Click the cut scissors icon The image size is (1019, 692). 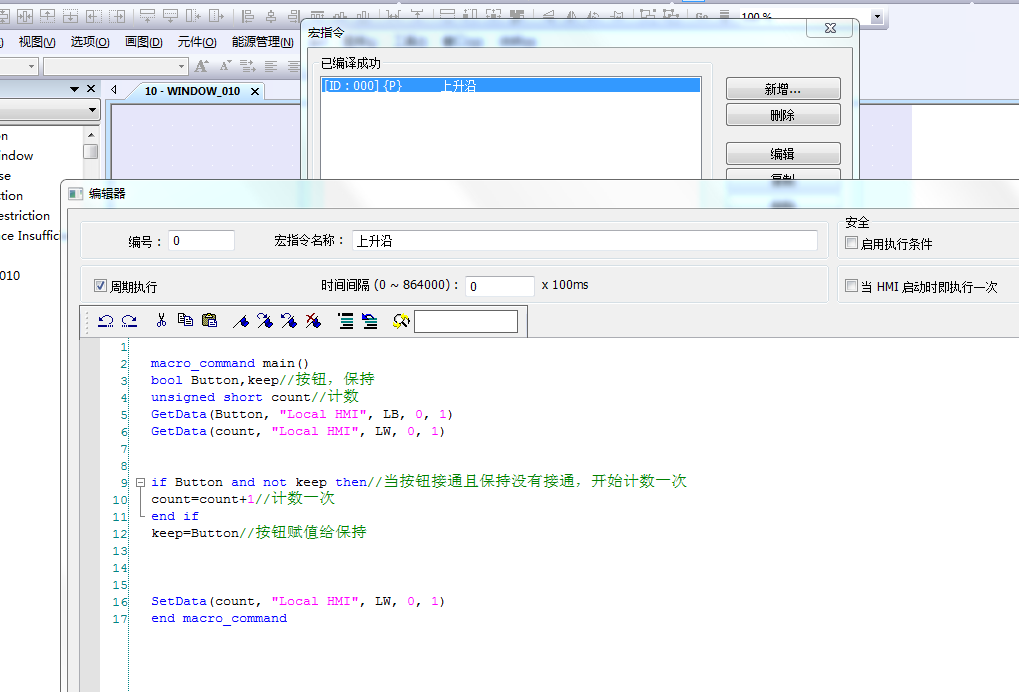tap(160, 321)
